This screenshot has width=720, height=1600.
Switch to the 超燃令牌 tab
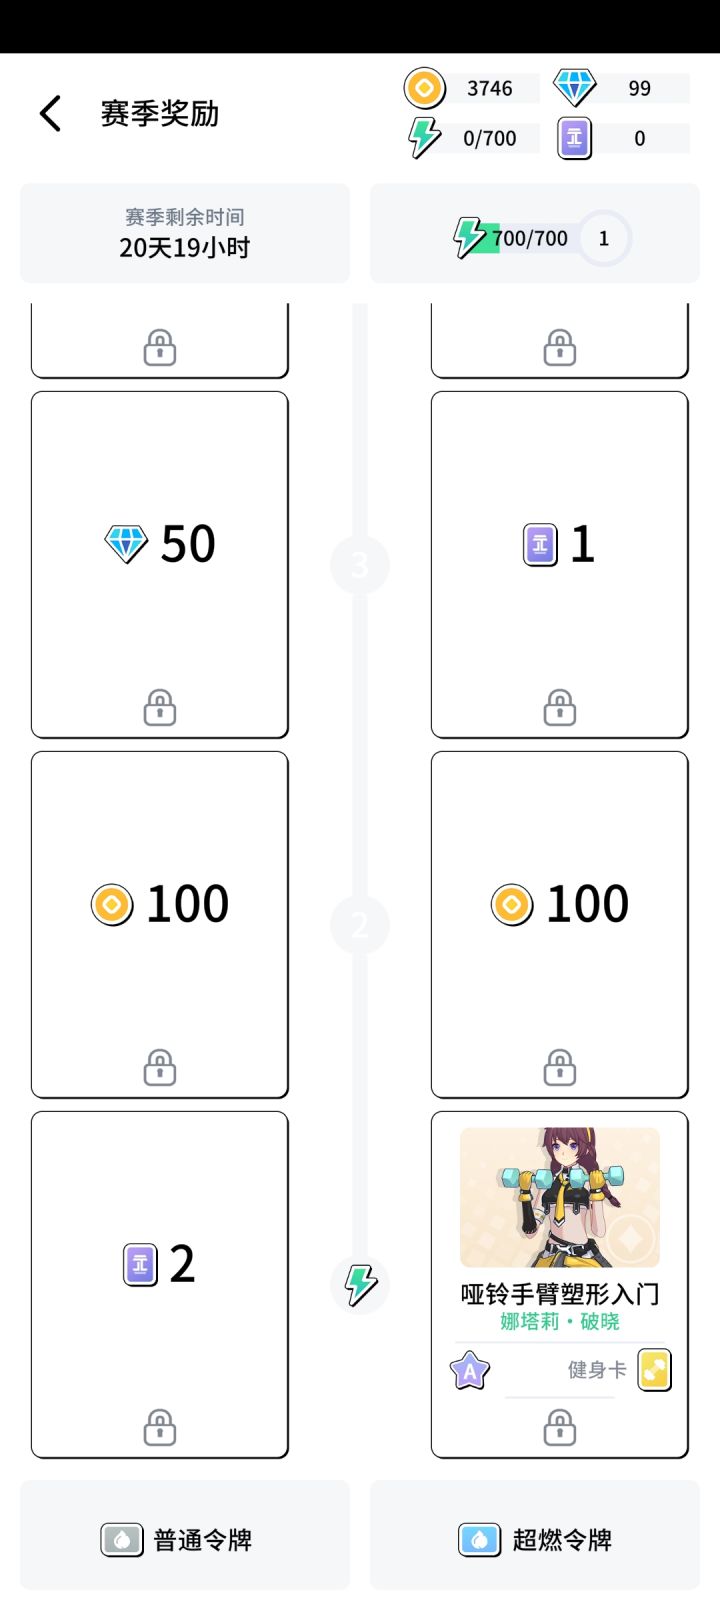(535, 1539)
